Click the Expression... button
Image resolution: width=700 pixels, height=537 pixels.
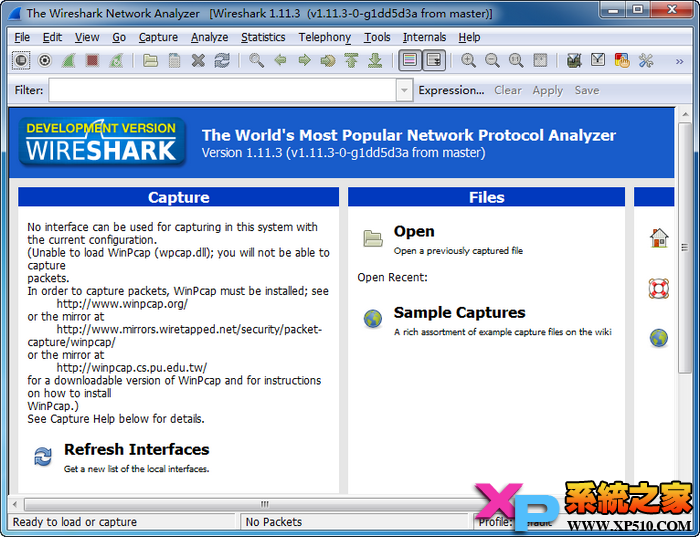tap(451, 90)
